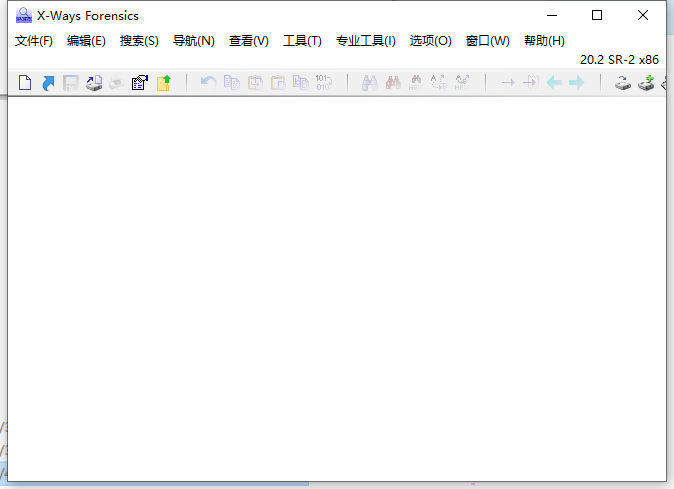Click the Copy Block icon

point(232,82)
